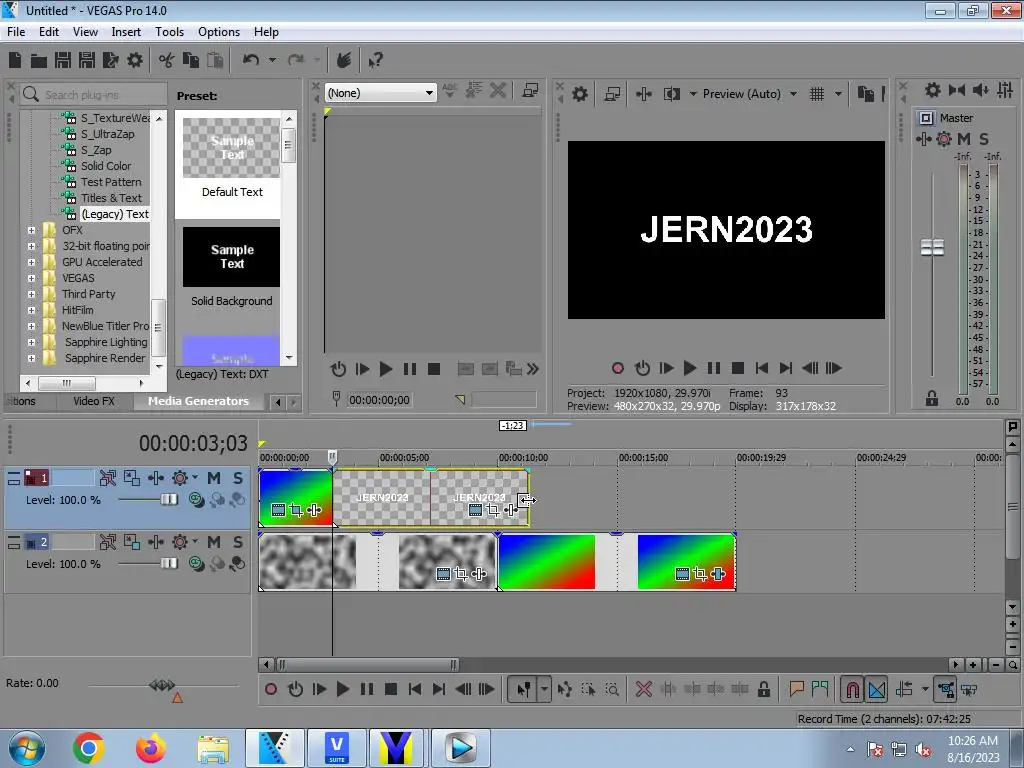The height and width of the screenshot is (768, 1024).
Task: Expand the OFX folder in plug-in tree
Action: point(31,231)
